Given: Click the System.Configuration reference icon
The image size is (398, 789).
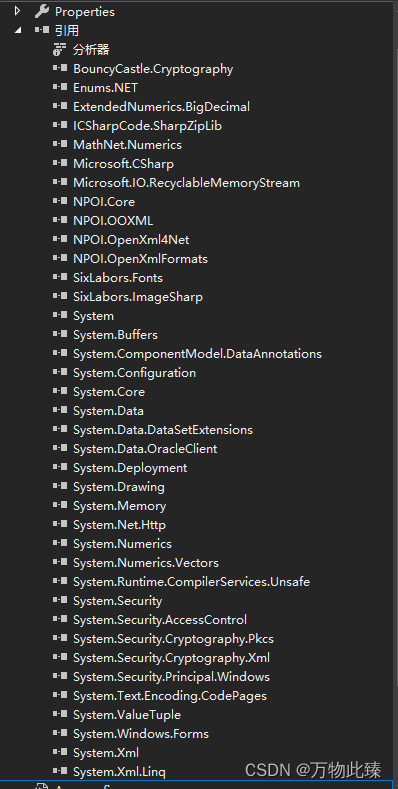Looking at the screenshot, I should coord(60,372).
